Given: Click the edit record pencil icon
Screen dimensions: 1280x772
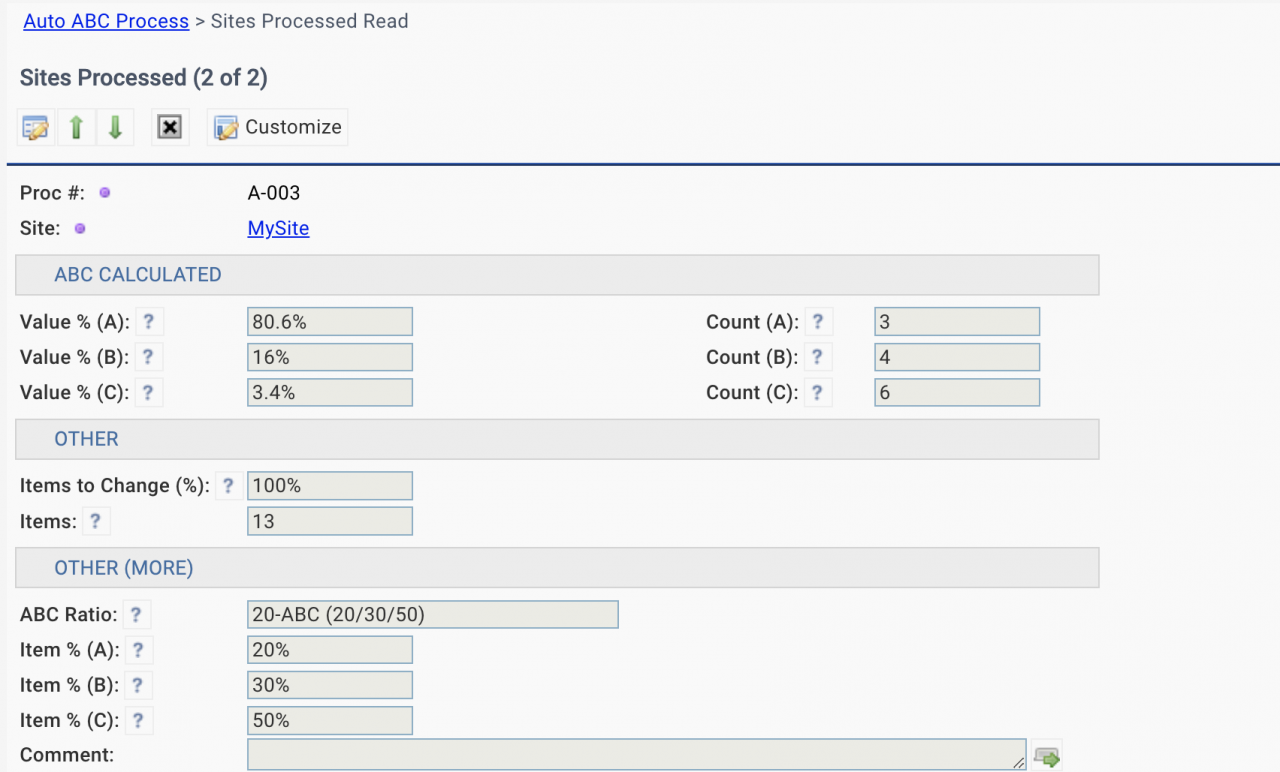Looking at the screenshot, I should [36, 128].
